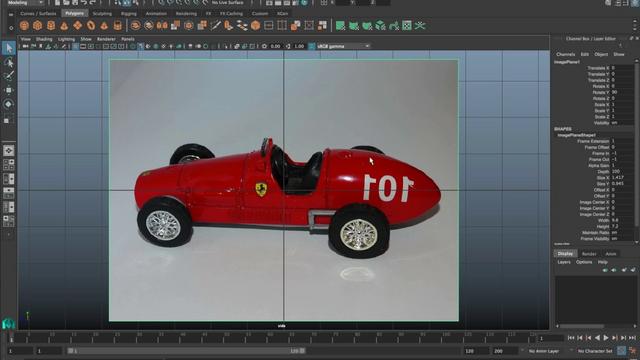Create a polygon pipe from the shelf

(118, 26)
